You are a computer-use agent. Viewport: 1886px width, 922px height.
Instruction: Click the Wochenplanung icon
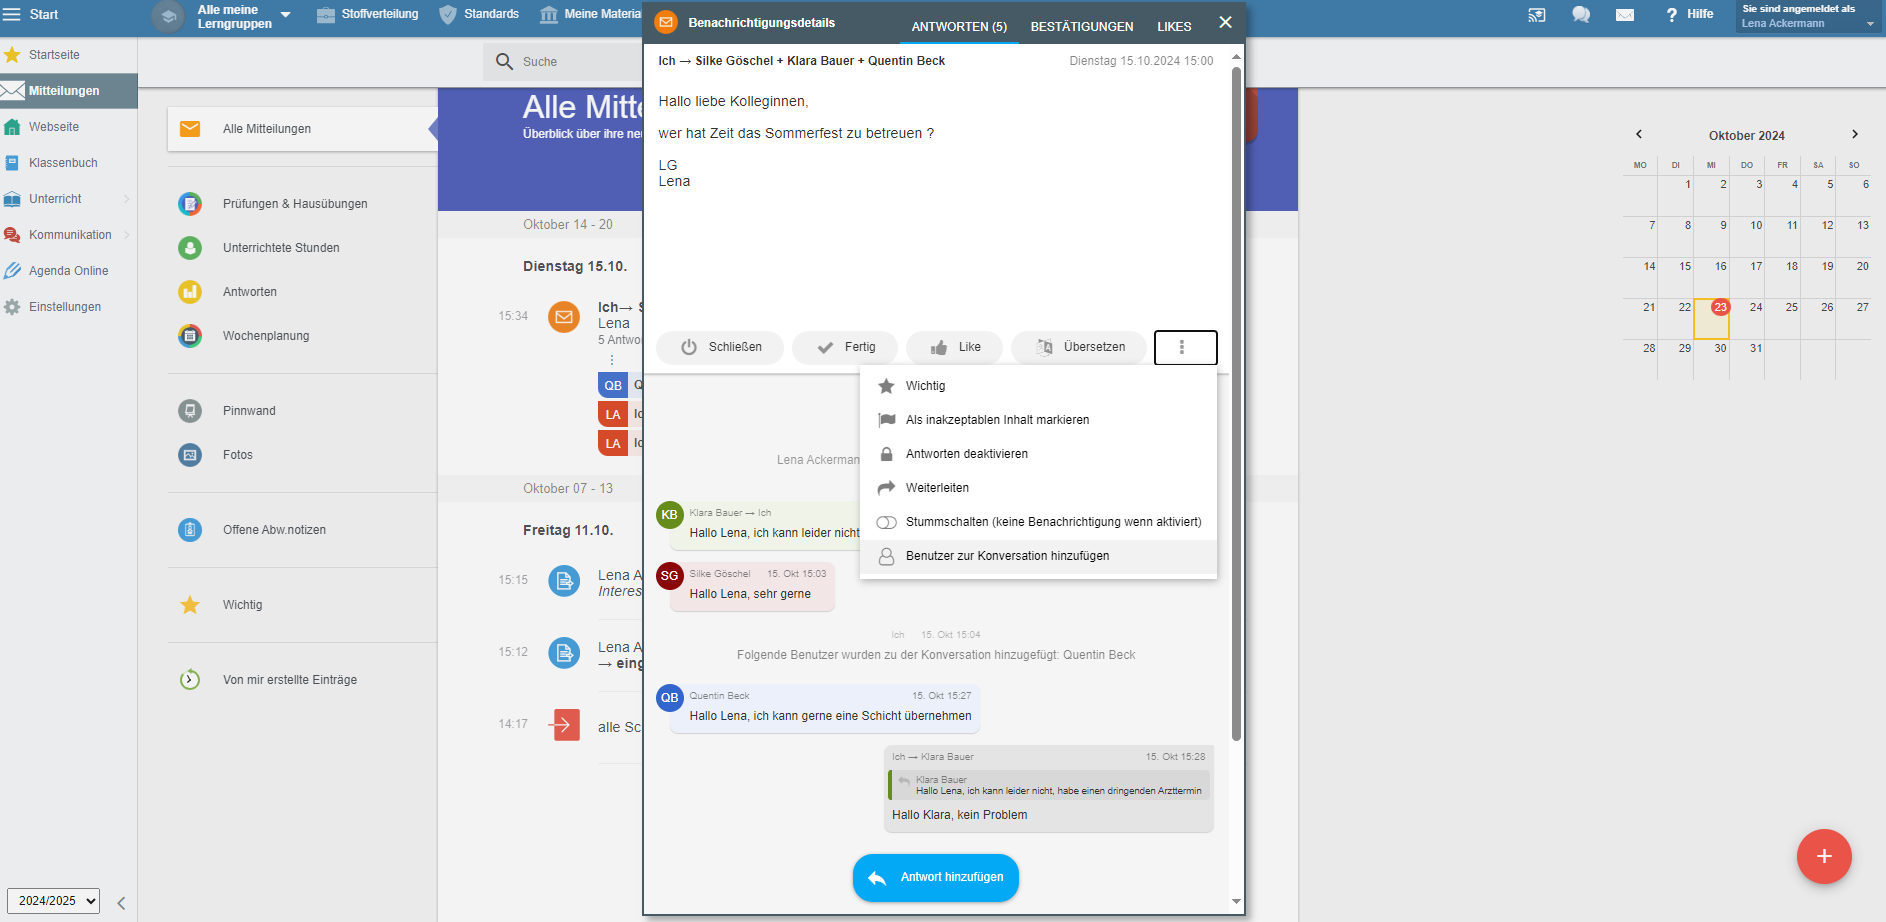[x=190, y=336]
